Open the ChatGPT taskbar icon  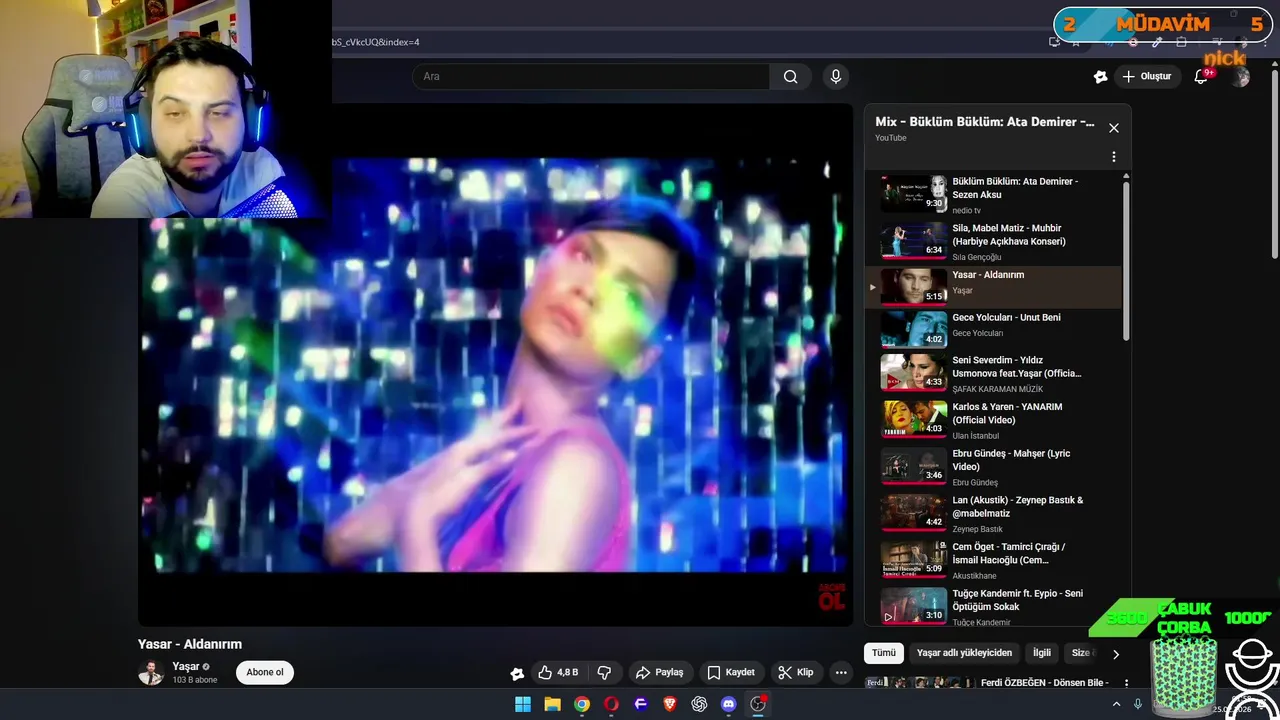(699, 704)
